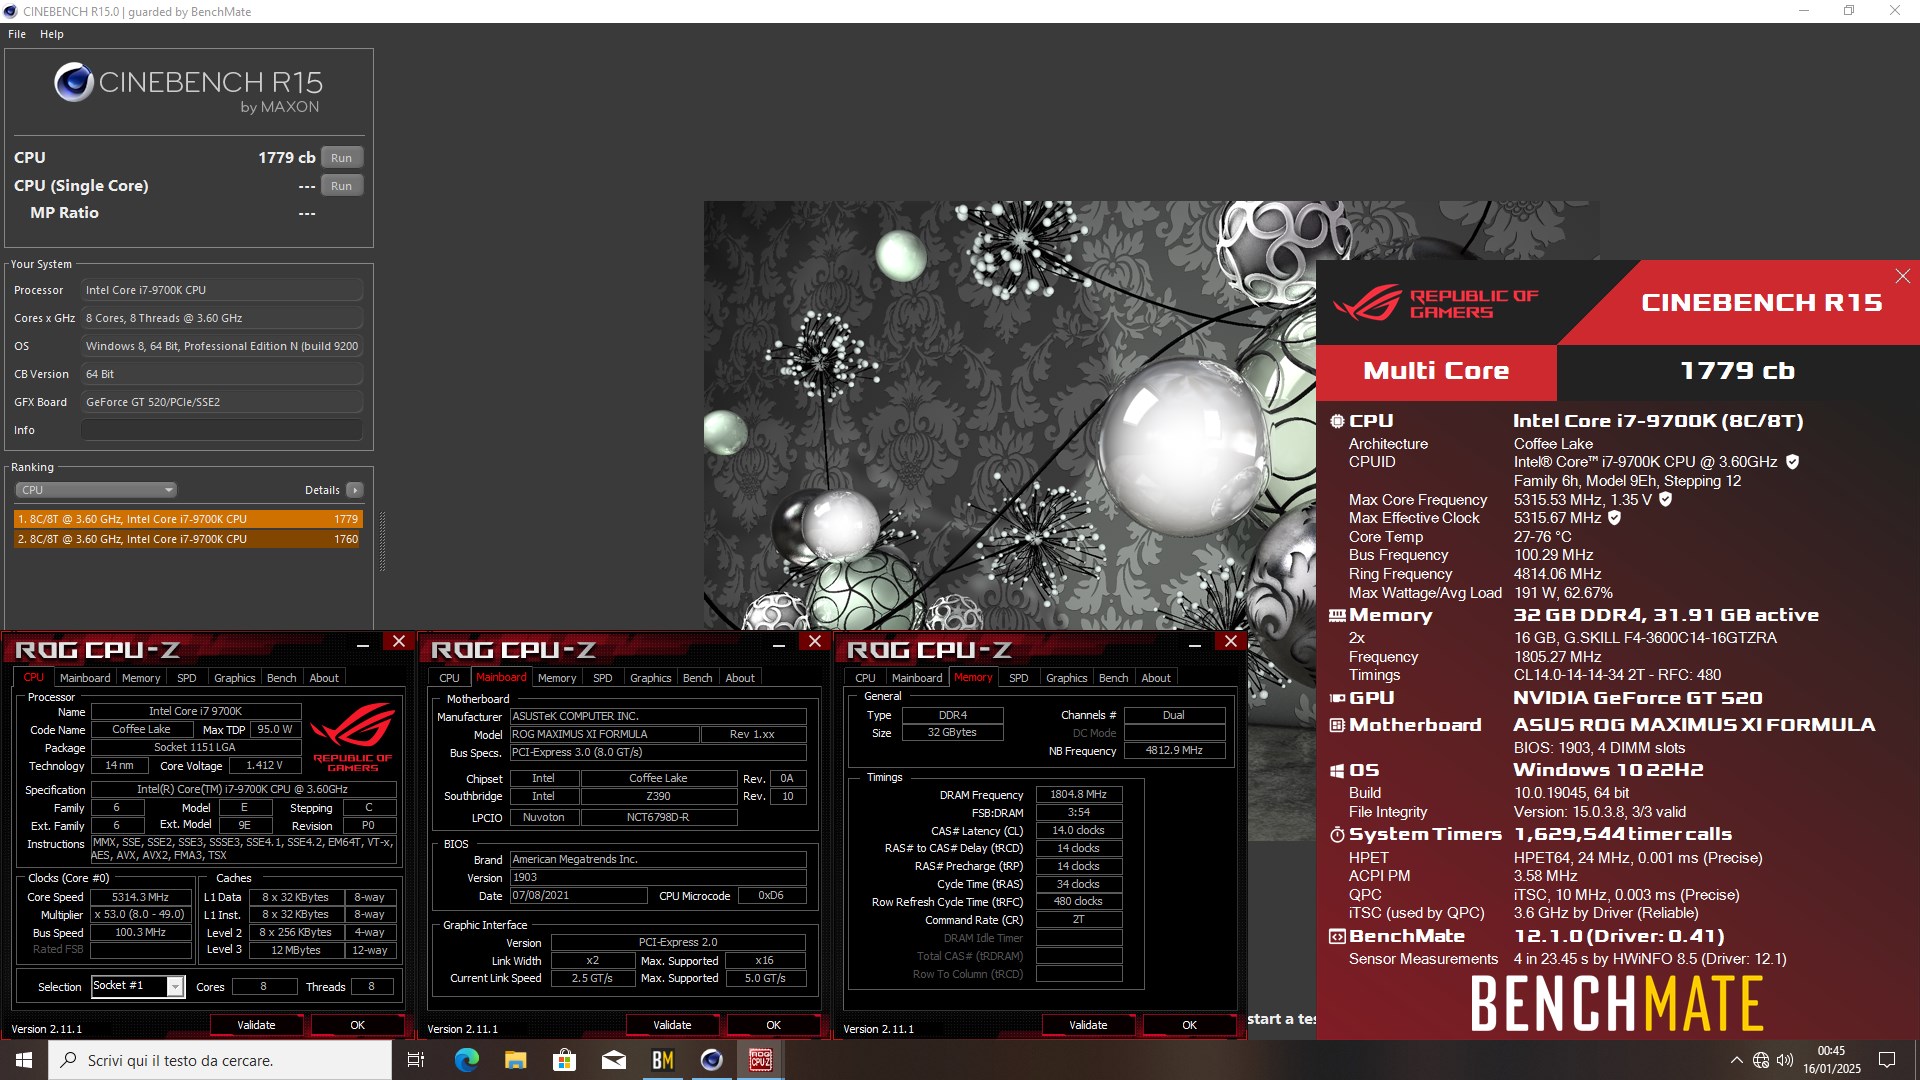Click the ranking panel resize grip
The width and height of the screenshot is (1920, 1080).
coord(382,541)
